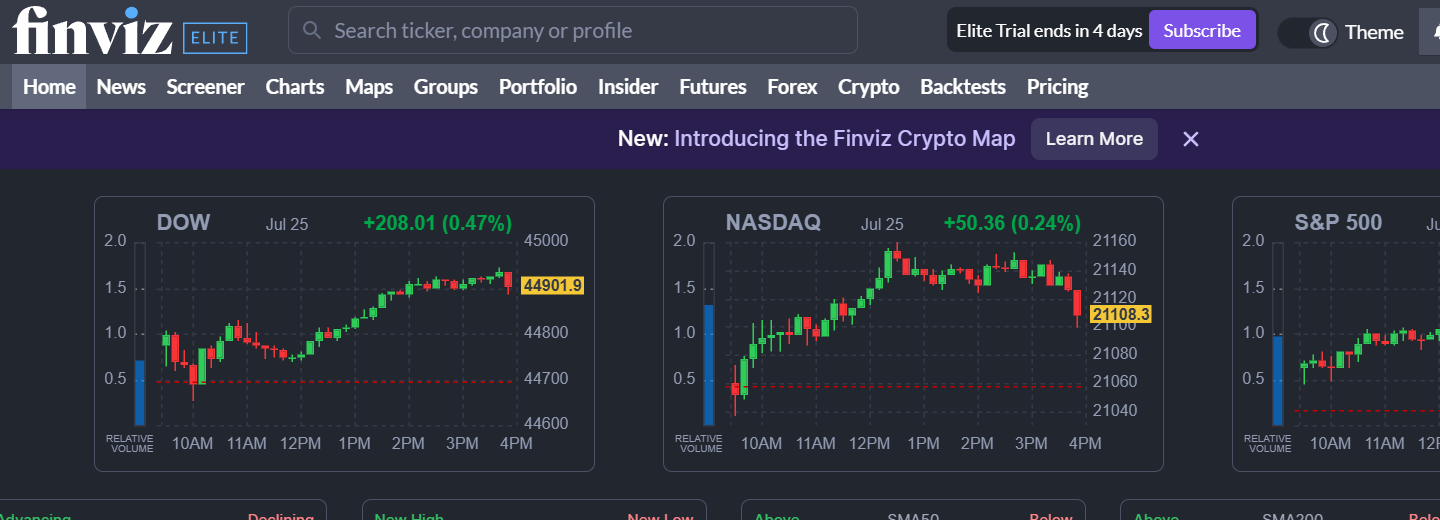This screenshot has width=1440, height=520.
Task: Click DOW price label 44901.9
Action: click(x=552, y=286)
